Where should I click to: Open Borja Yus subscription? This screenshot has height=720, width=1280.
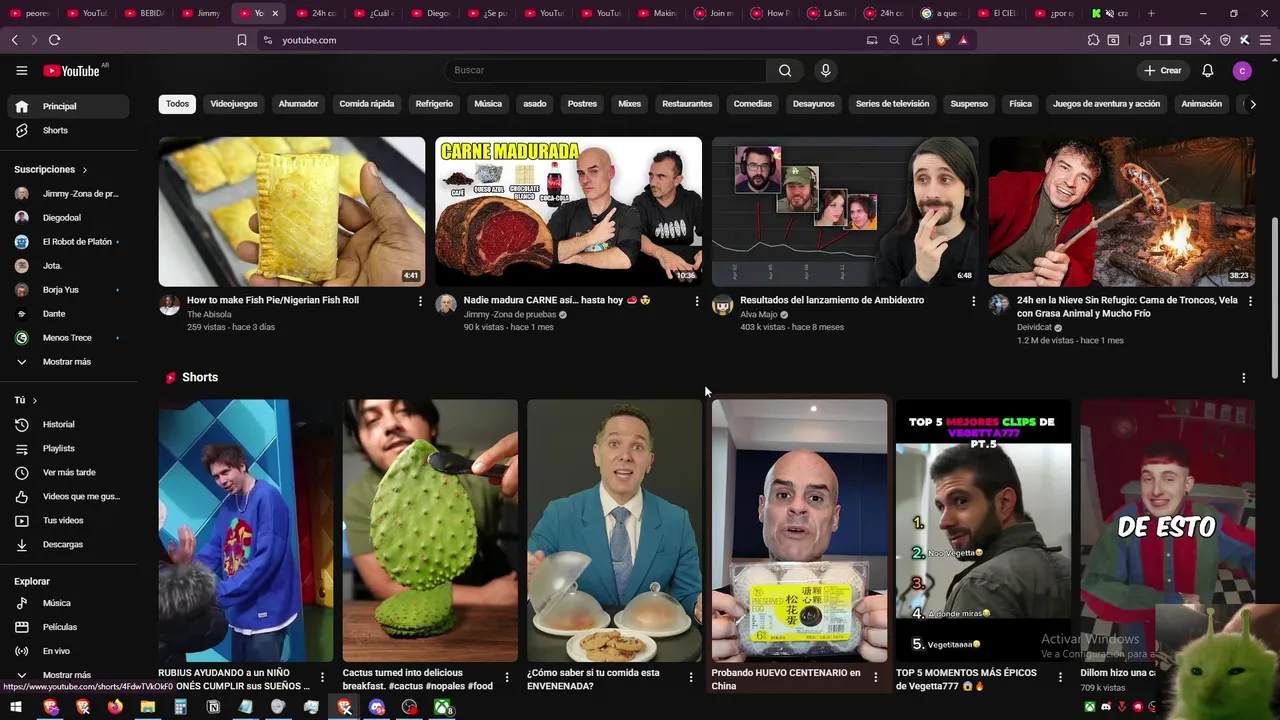(x=69, y=289)
